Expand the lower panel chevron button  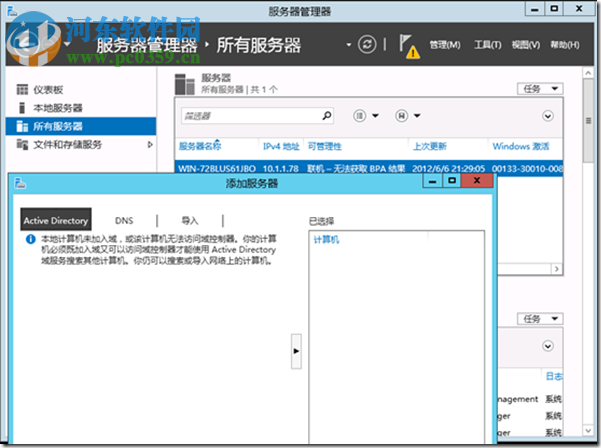(548, 346)
